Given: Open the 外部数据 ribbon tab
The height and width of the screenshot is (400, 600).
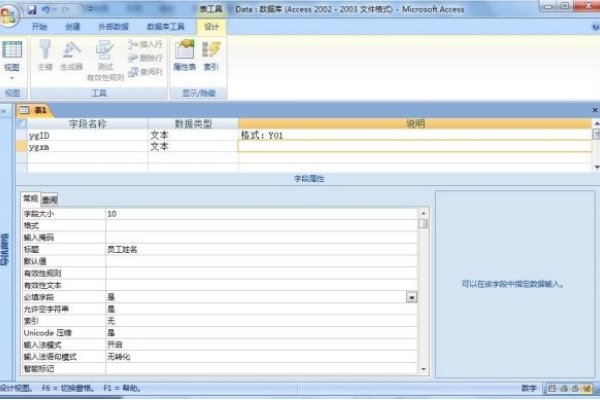Looking at the screenshot, I should click(113, 26).
